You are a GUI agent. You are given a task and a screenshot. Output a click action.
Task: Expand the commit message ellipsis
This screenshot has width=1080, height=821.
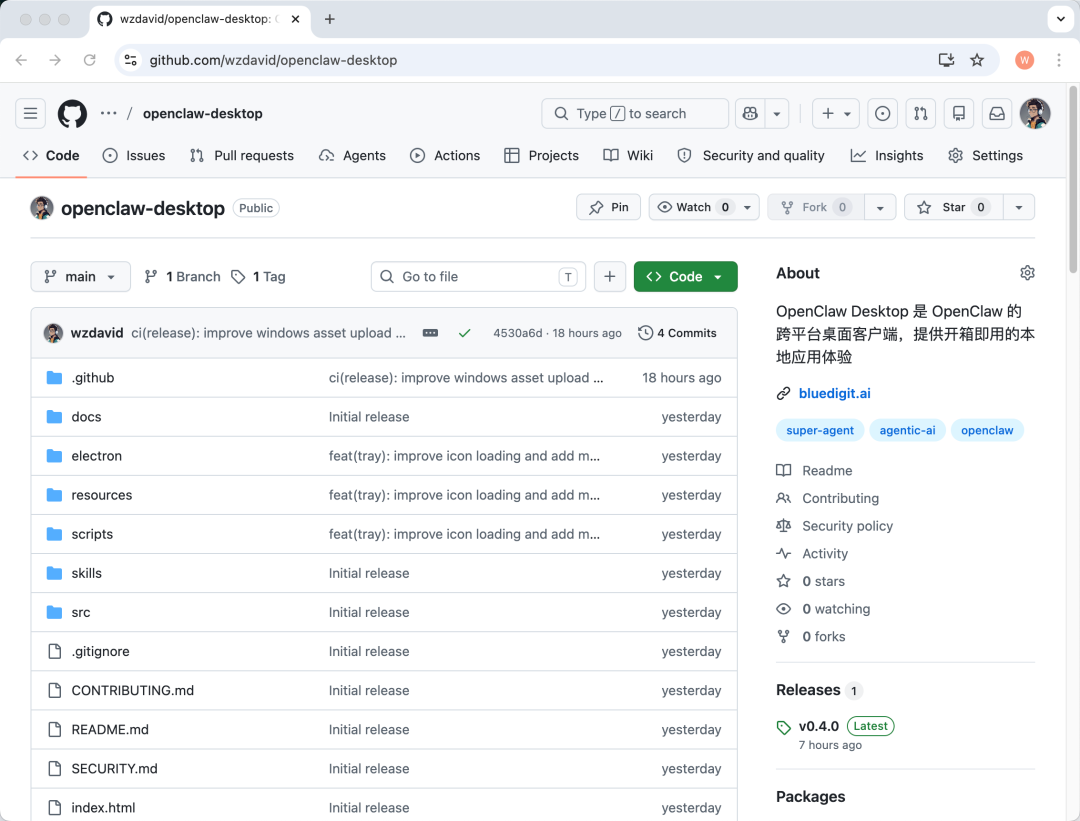click(430, 333)
